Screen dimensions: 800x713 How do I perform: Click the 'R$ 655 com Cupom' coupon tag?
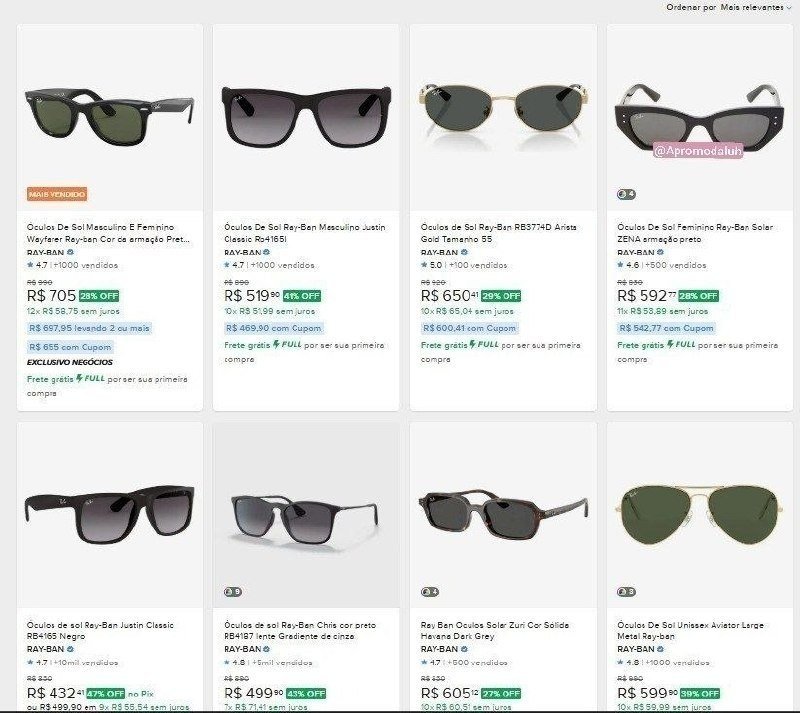(x=70, y=347)
